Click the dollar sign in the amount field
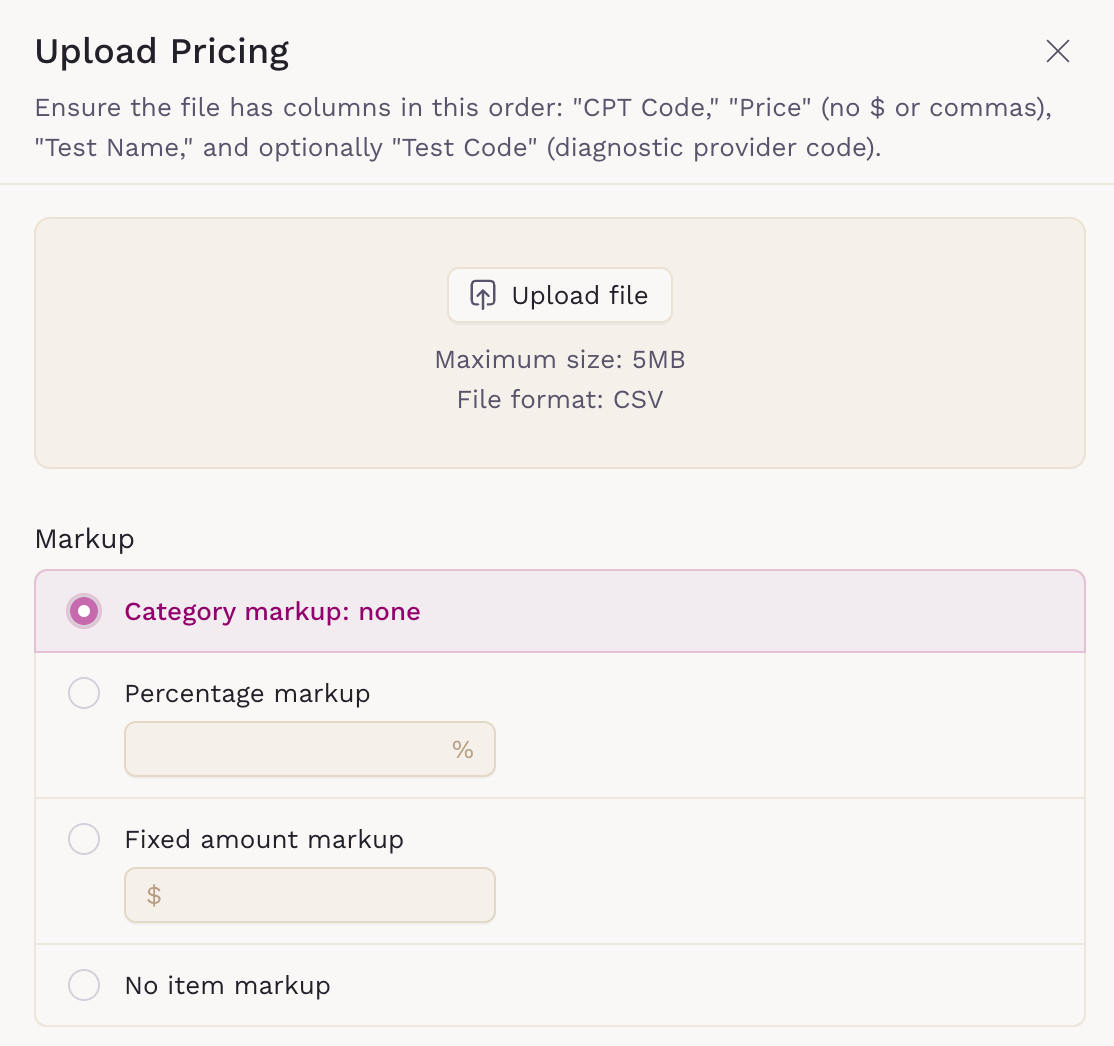The image size is (1114, 1046). tap(154, 895)
